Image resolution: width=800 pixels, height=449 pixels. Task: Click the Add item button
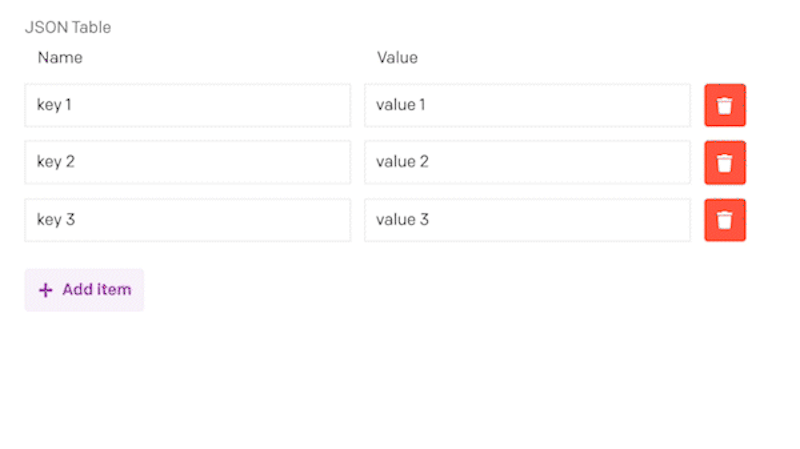[84, 290]
